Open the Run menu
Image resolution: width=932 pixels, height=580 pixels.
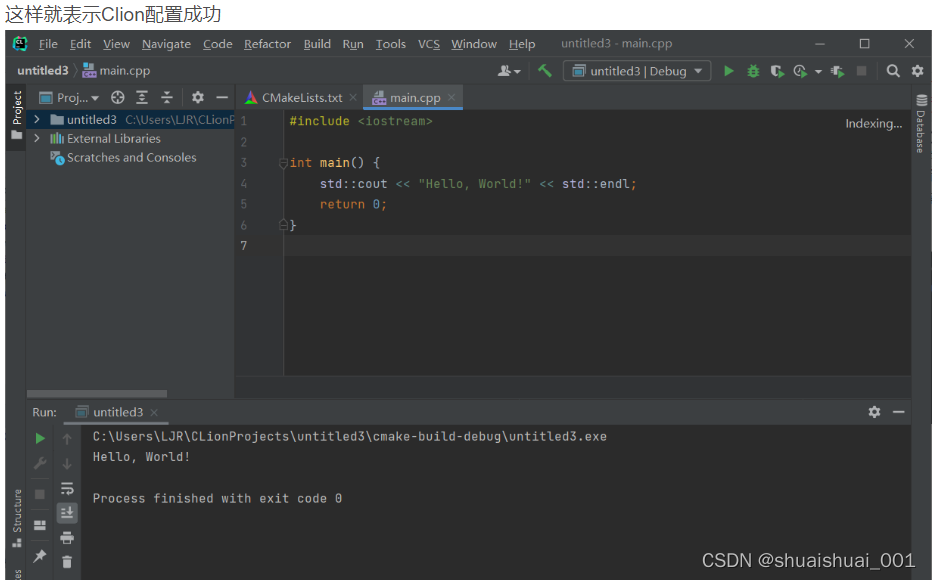(x=353, y=44)
